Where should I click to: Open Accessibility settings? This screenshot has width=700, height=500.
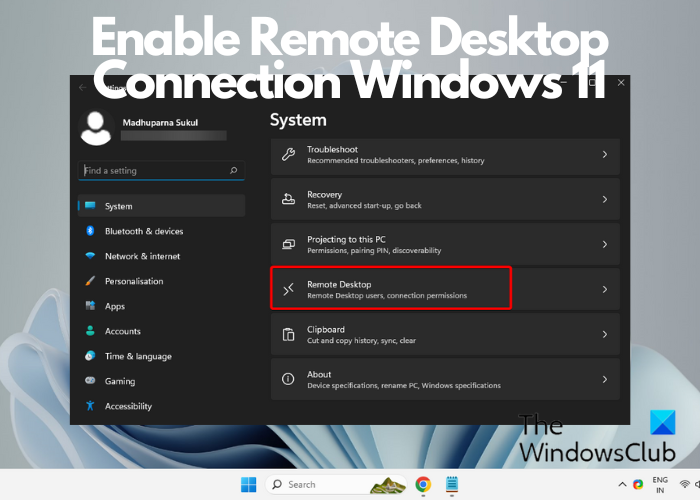click(x=161, y=406)
